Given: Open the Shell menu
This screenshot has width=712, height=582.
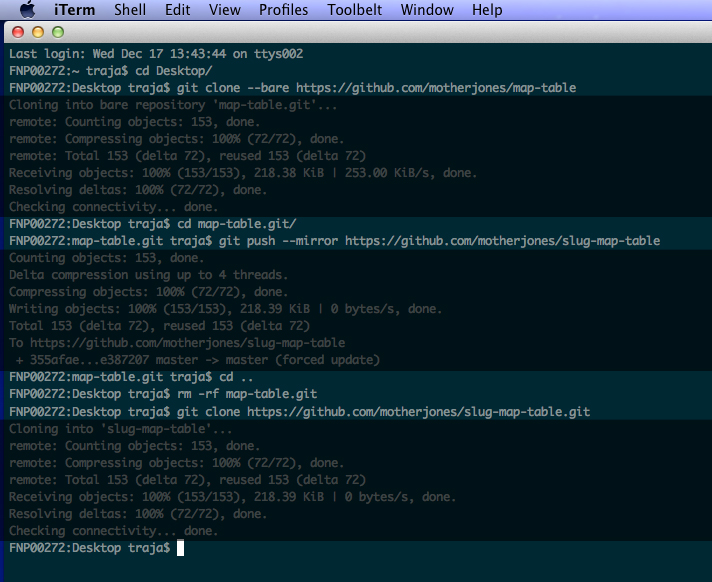Looking at the screenshot, I should pos(130,10).
